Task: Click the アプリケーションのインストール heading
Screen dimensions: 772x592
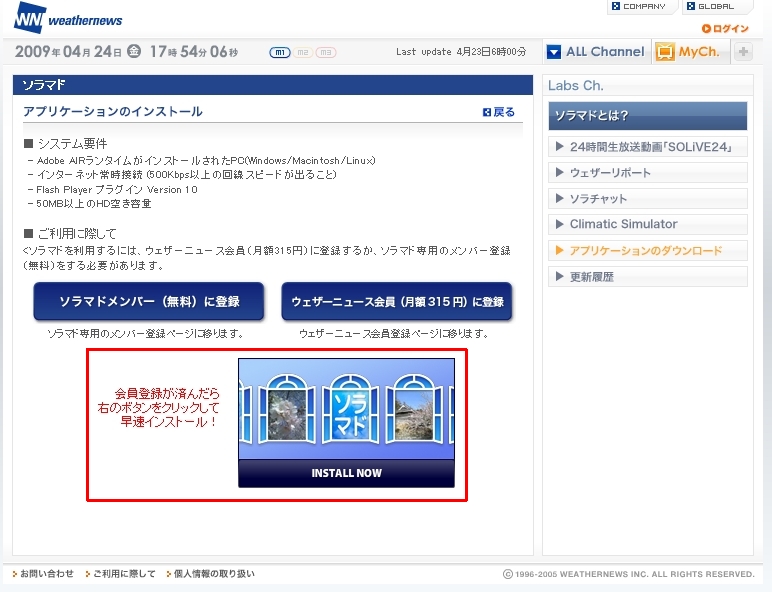Action: 113,112
